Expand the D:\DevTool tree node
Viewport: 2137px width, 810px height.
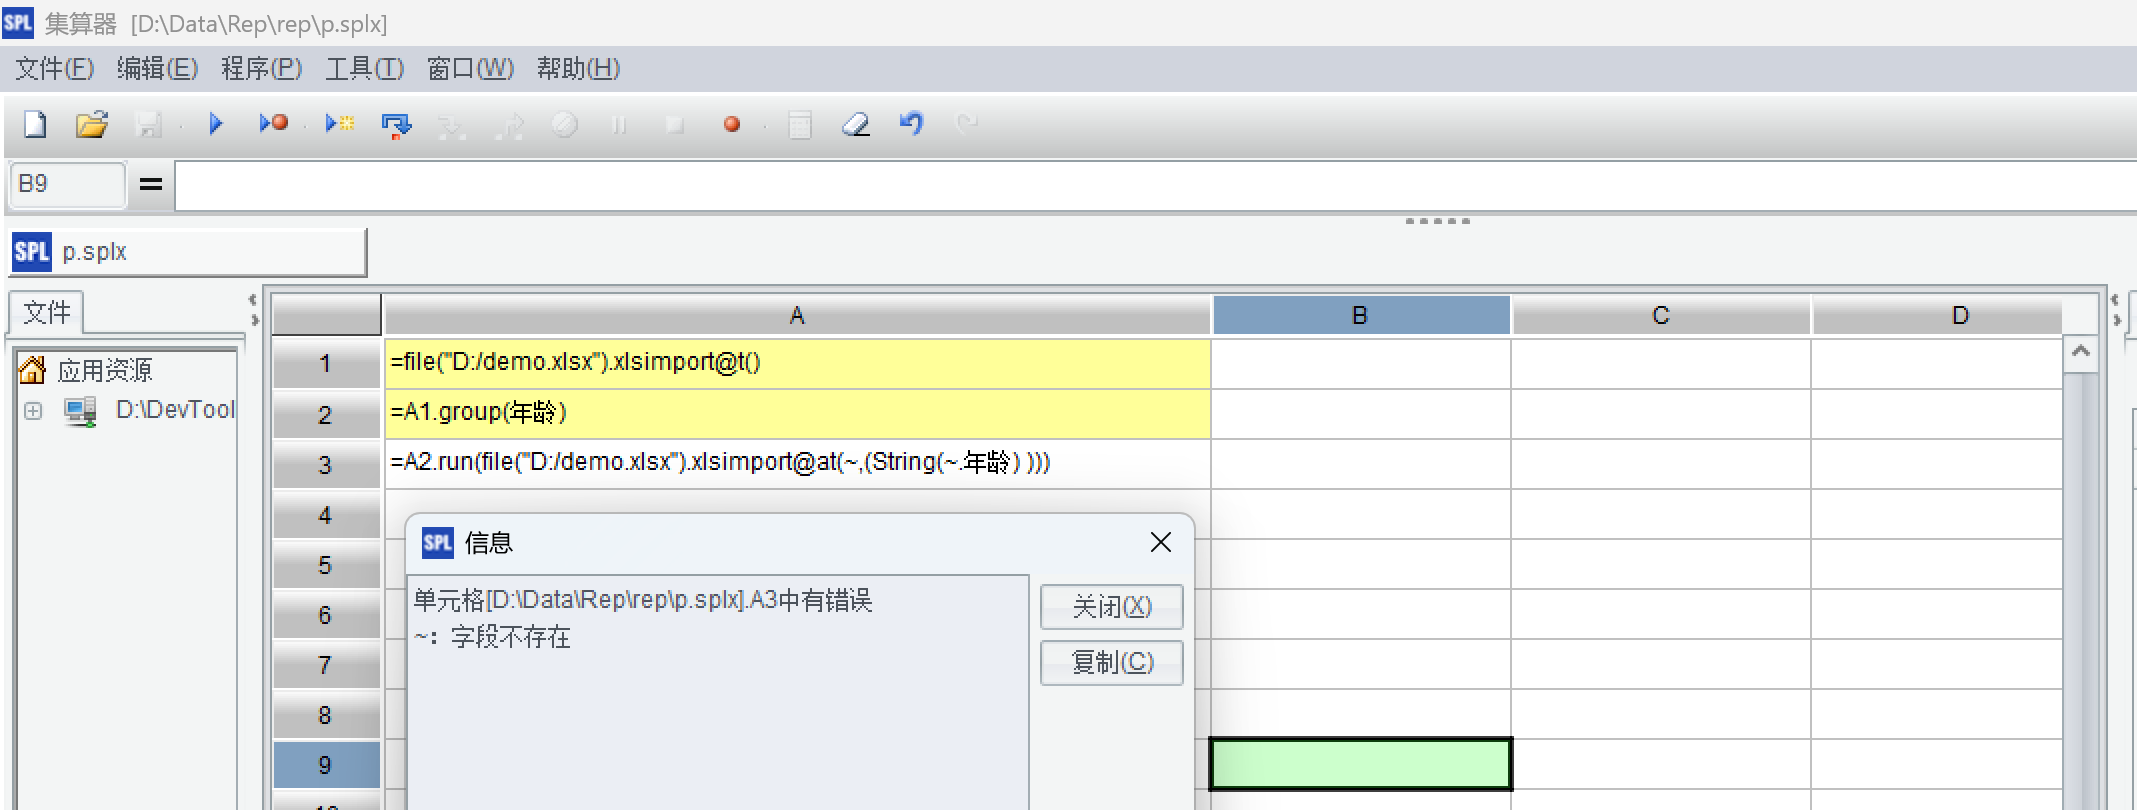(x=33, y=411)
